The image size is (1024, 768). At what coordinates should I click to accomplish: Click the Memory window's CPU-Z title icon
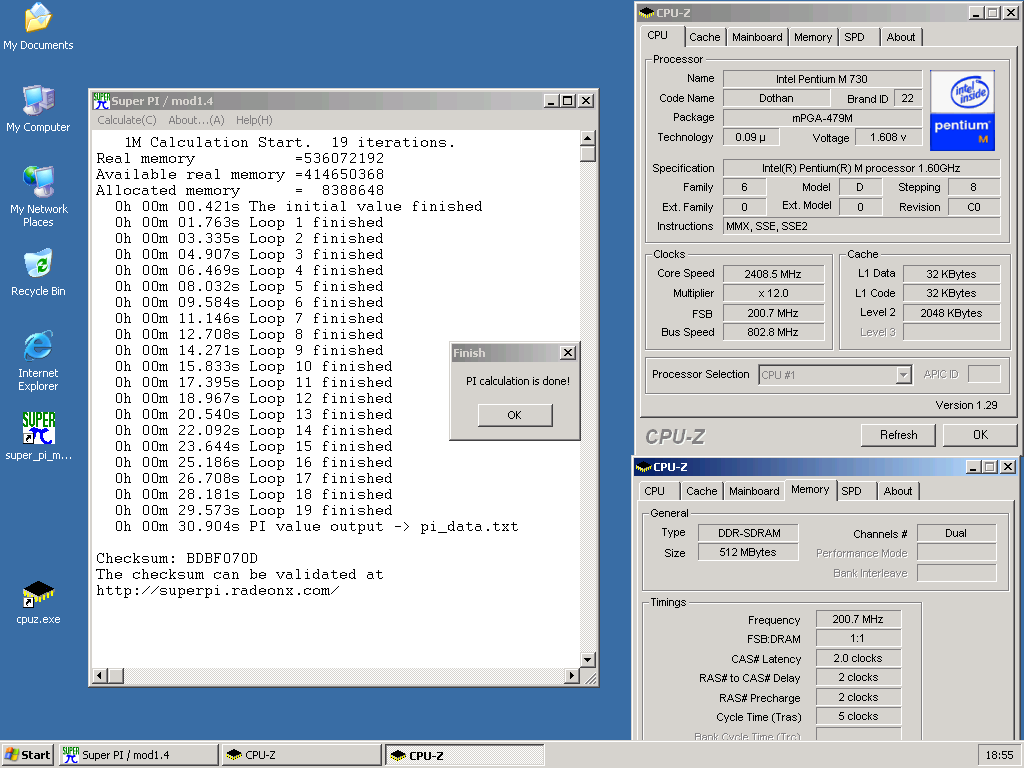(644, 467)
